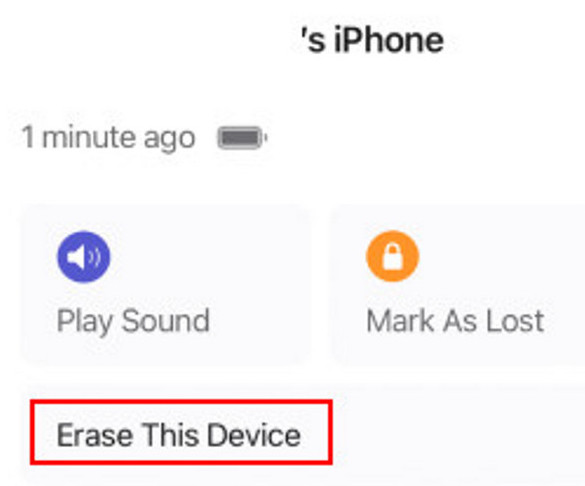Click the blue speaker Play Sound icon
Viewport: 585px width, 486px height.
[84, 257]
